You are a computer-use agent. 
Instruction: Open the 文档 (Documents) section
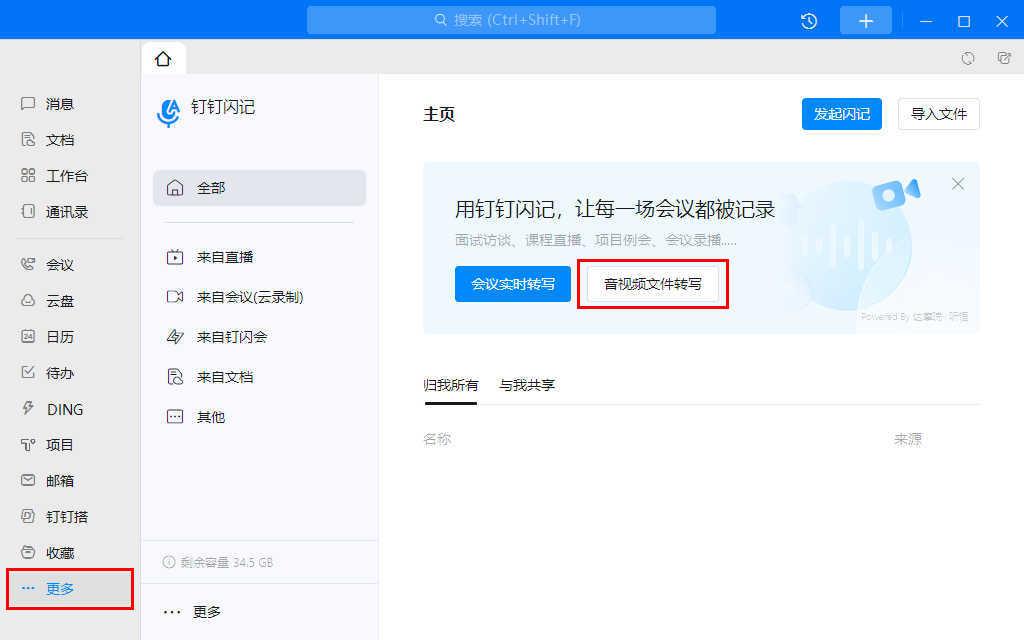[x=57, y=139]
